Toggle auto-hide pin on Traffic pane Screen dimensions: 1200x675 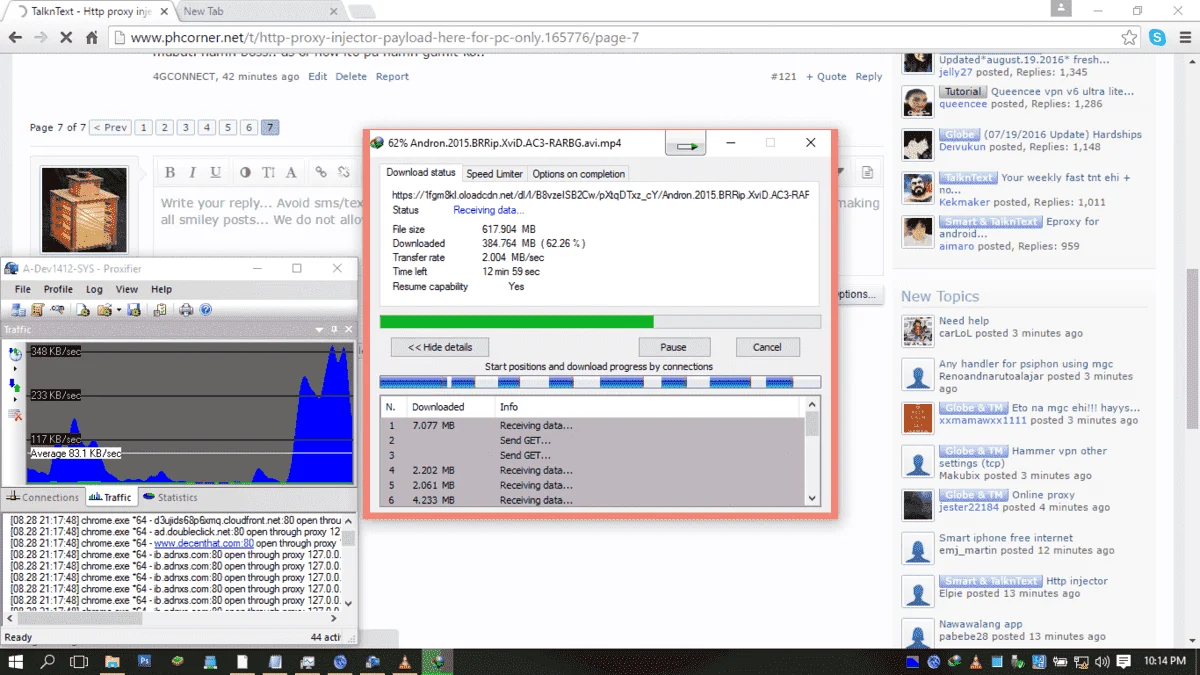[334, 329]
